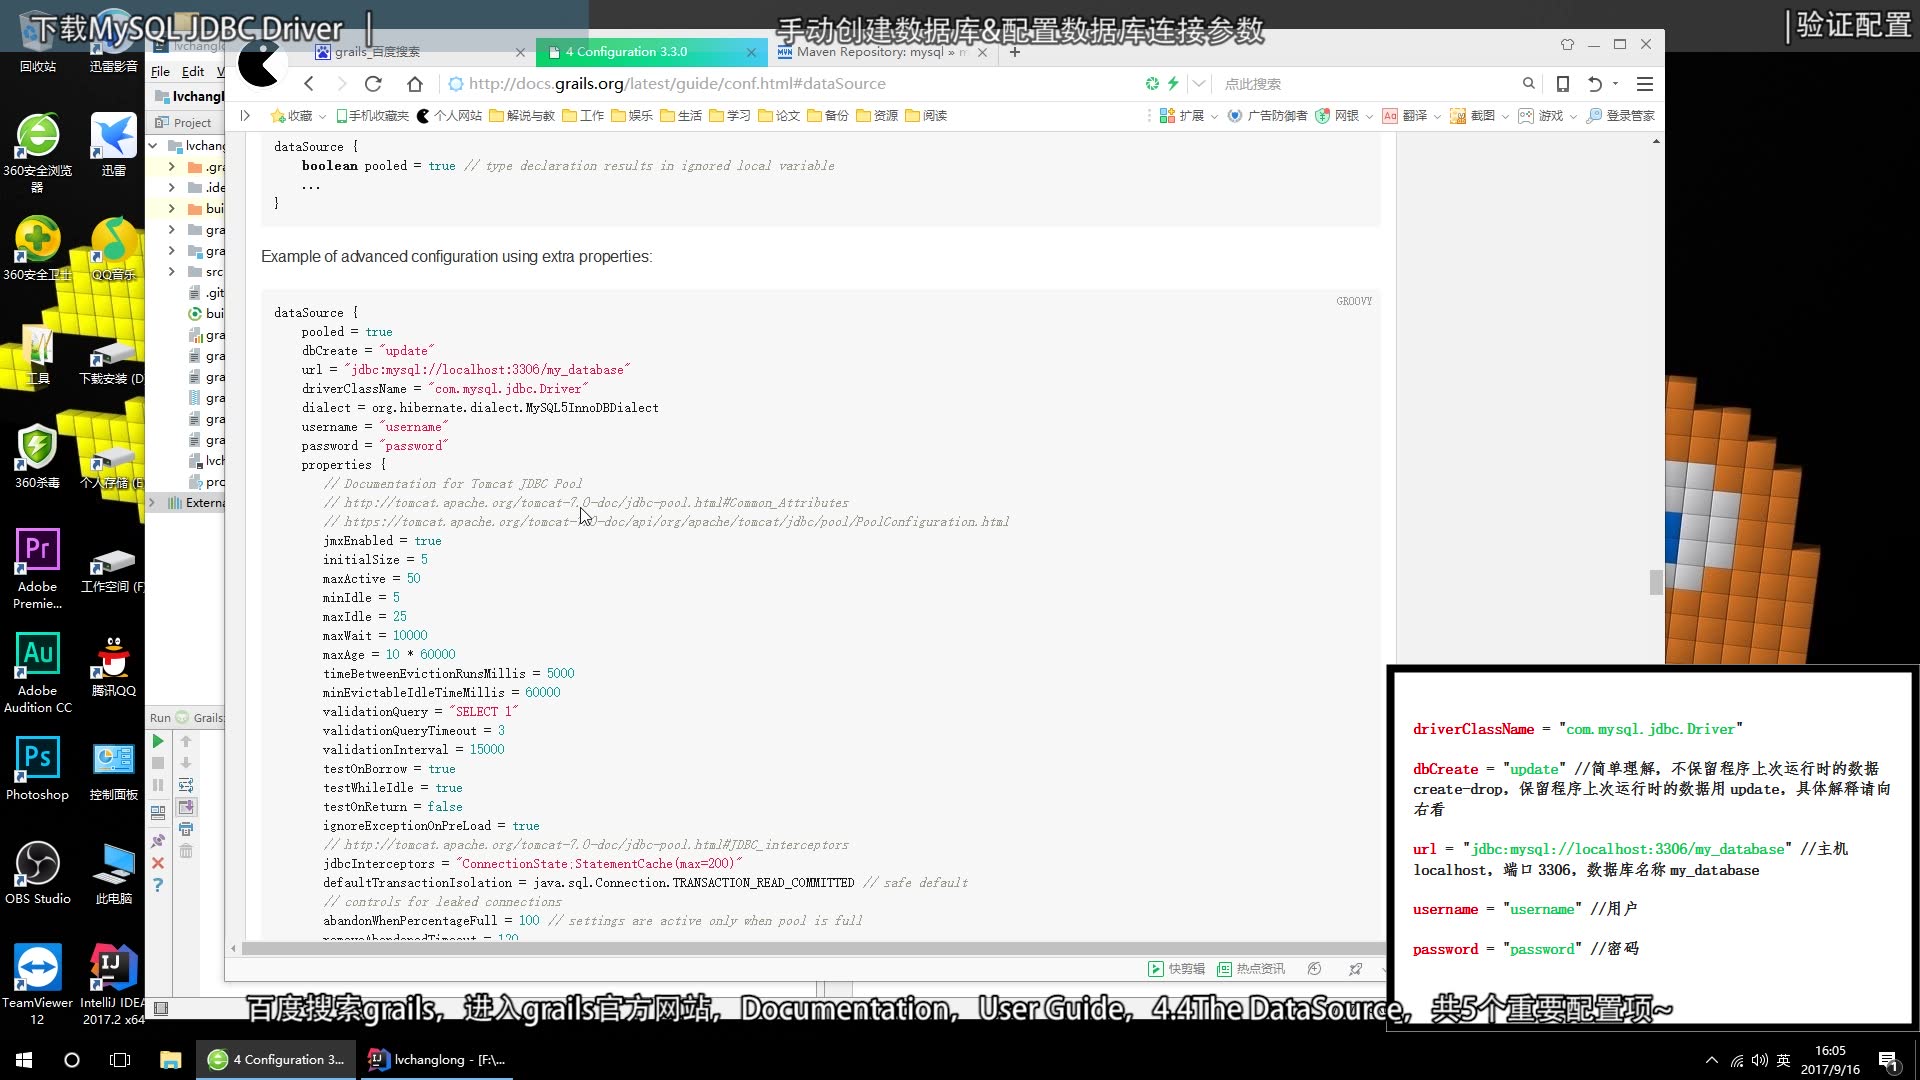Collapse the lvchang project root tree node
The height and width of the screenshot is (1080, 1920).
[x=153, y=146]
